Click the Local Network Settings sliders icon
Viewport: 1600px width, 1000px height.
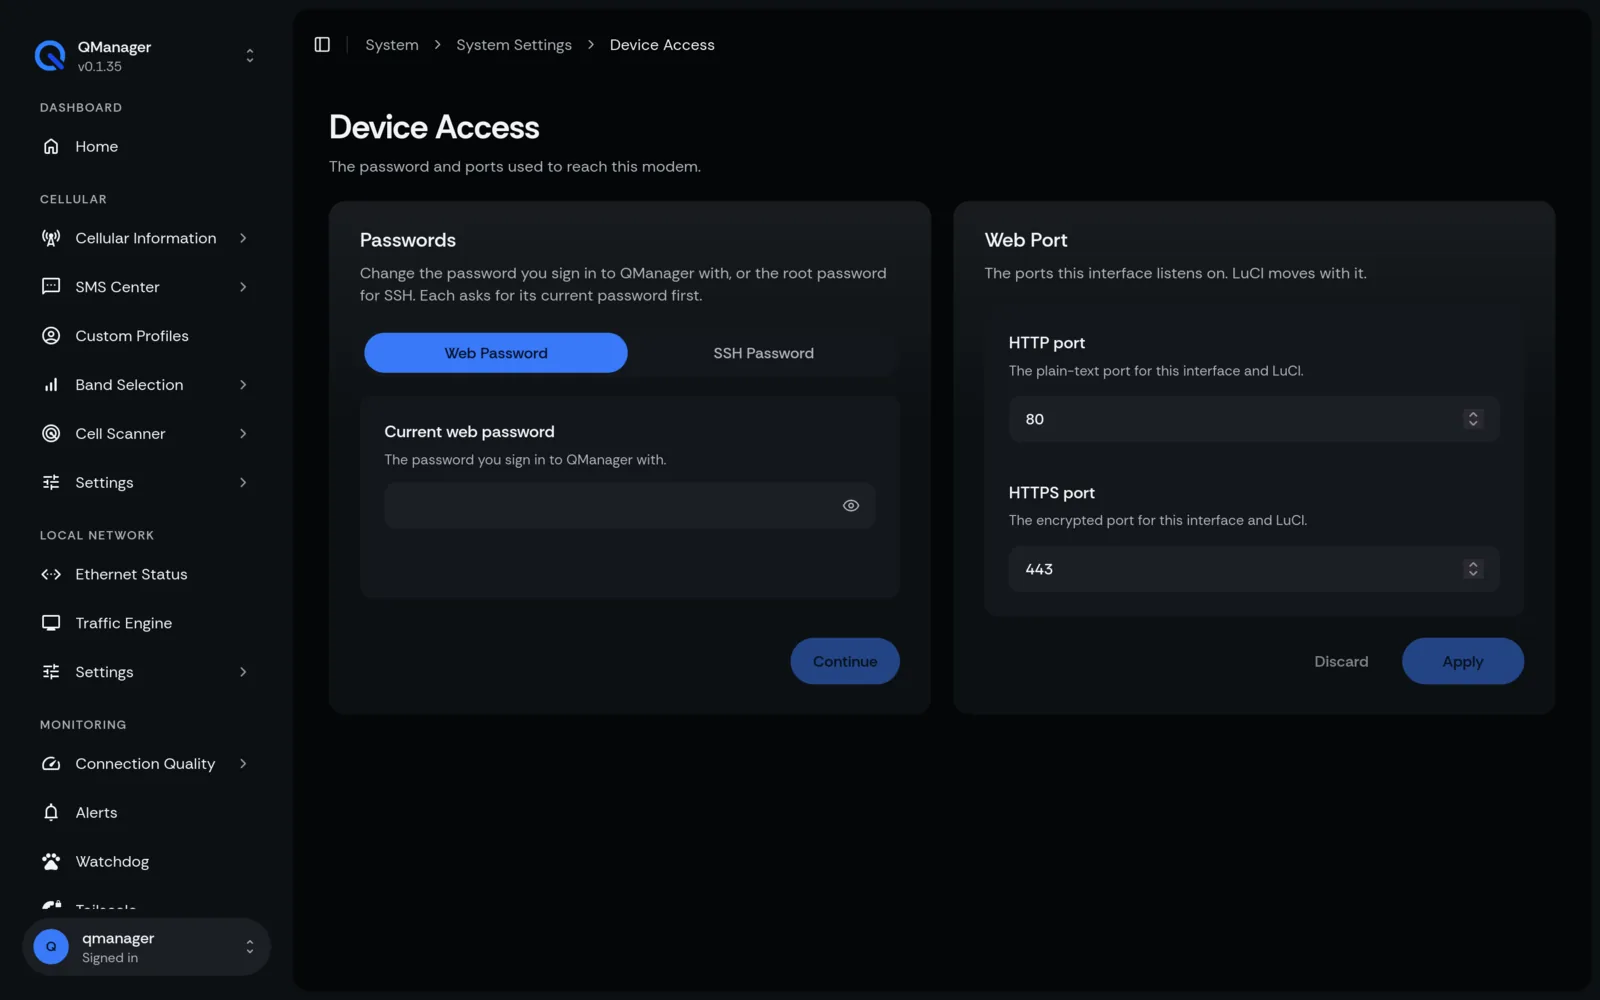tap(51, 672)
